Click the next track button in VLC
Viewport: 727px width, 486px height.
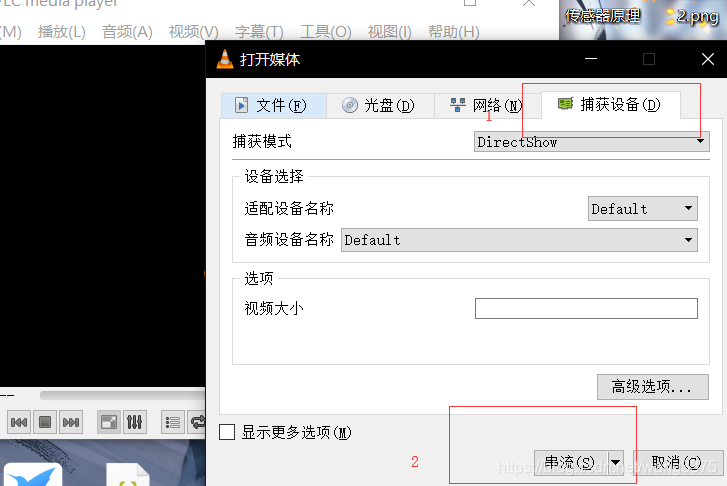[x=71, y=422]
